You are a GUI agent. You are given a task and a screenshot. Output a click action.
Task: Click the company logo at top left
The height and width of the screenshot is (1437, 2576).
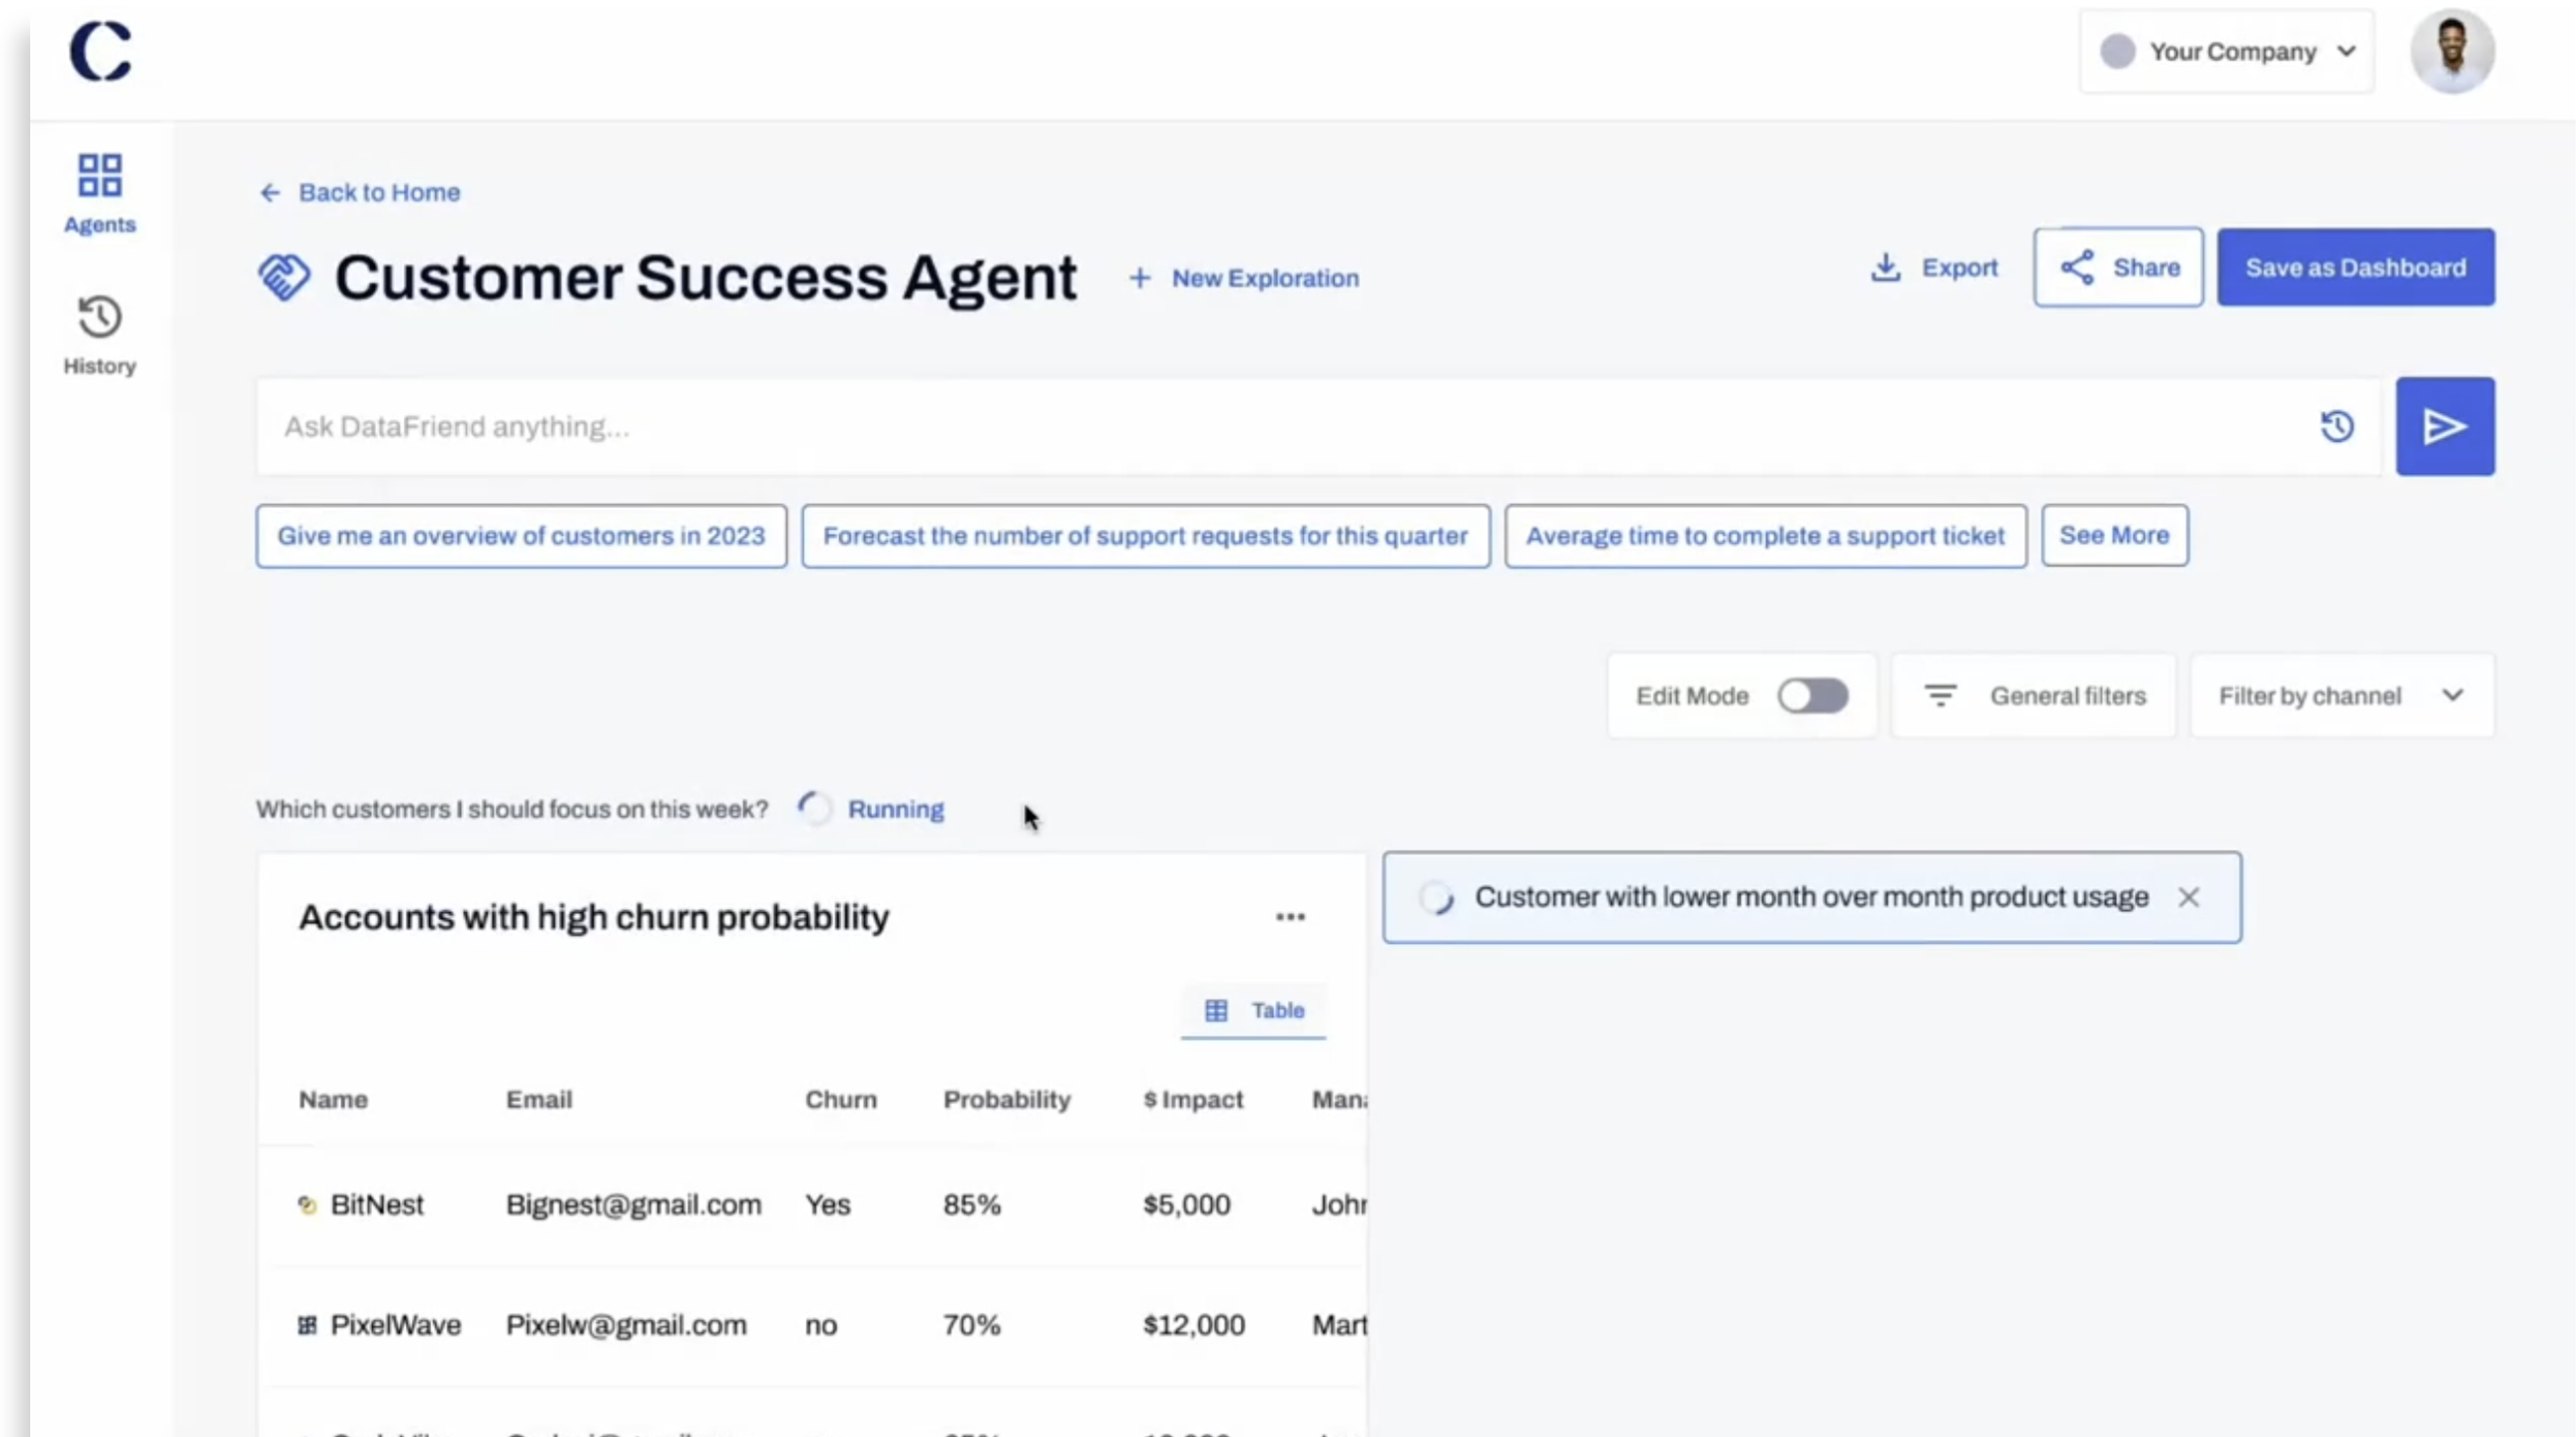pyautogui.click(x=101, y=52)
